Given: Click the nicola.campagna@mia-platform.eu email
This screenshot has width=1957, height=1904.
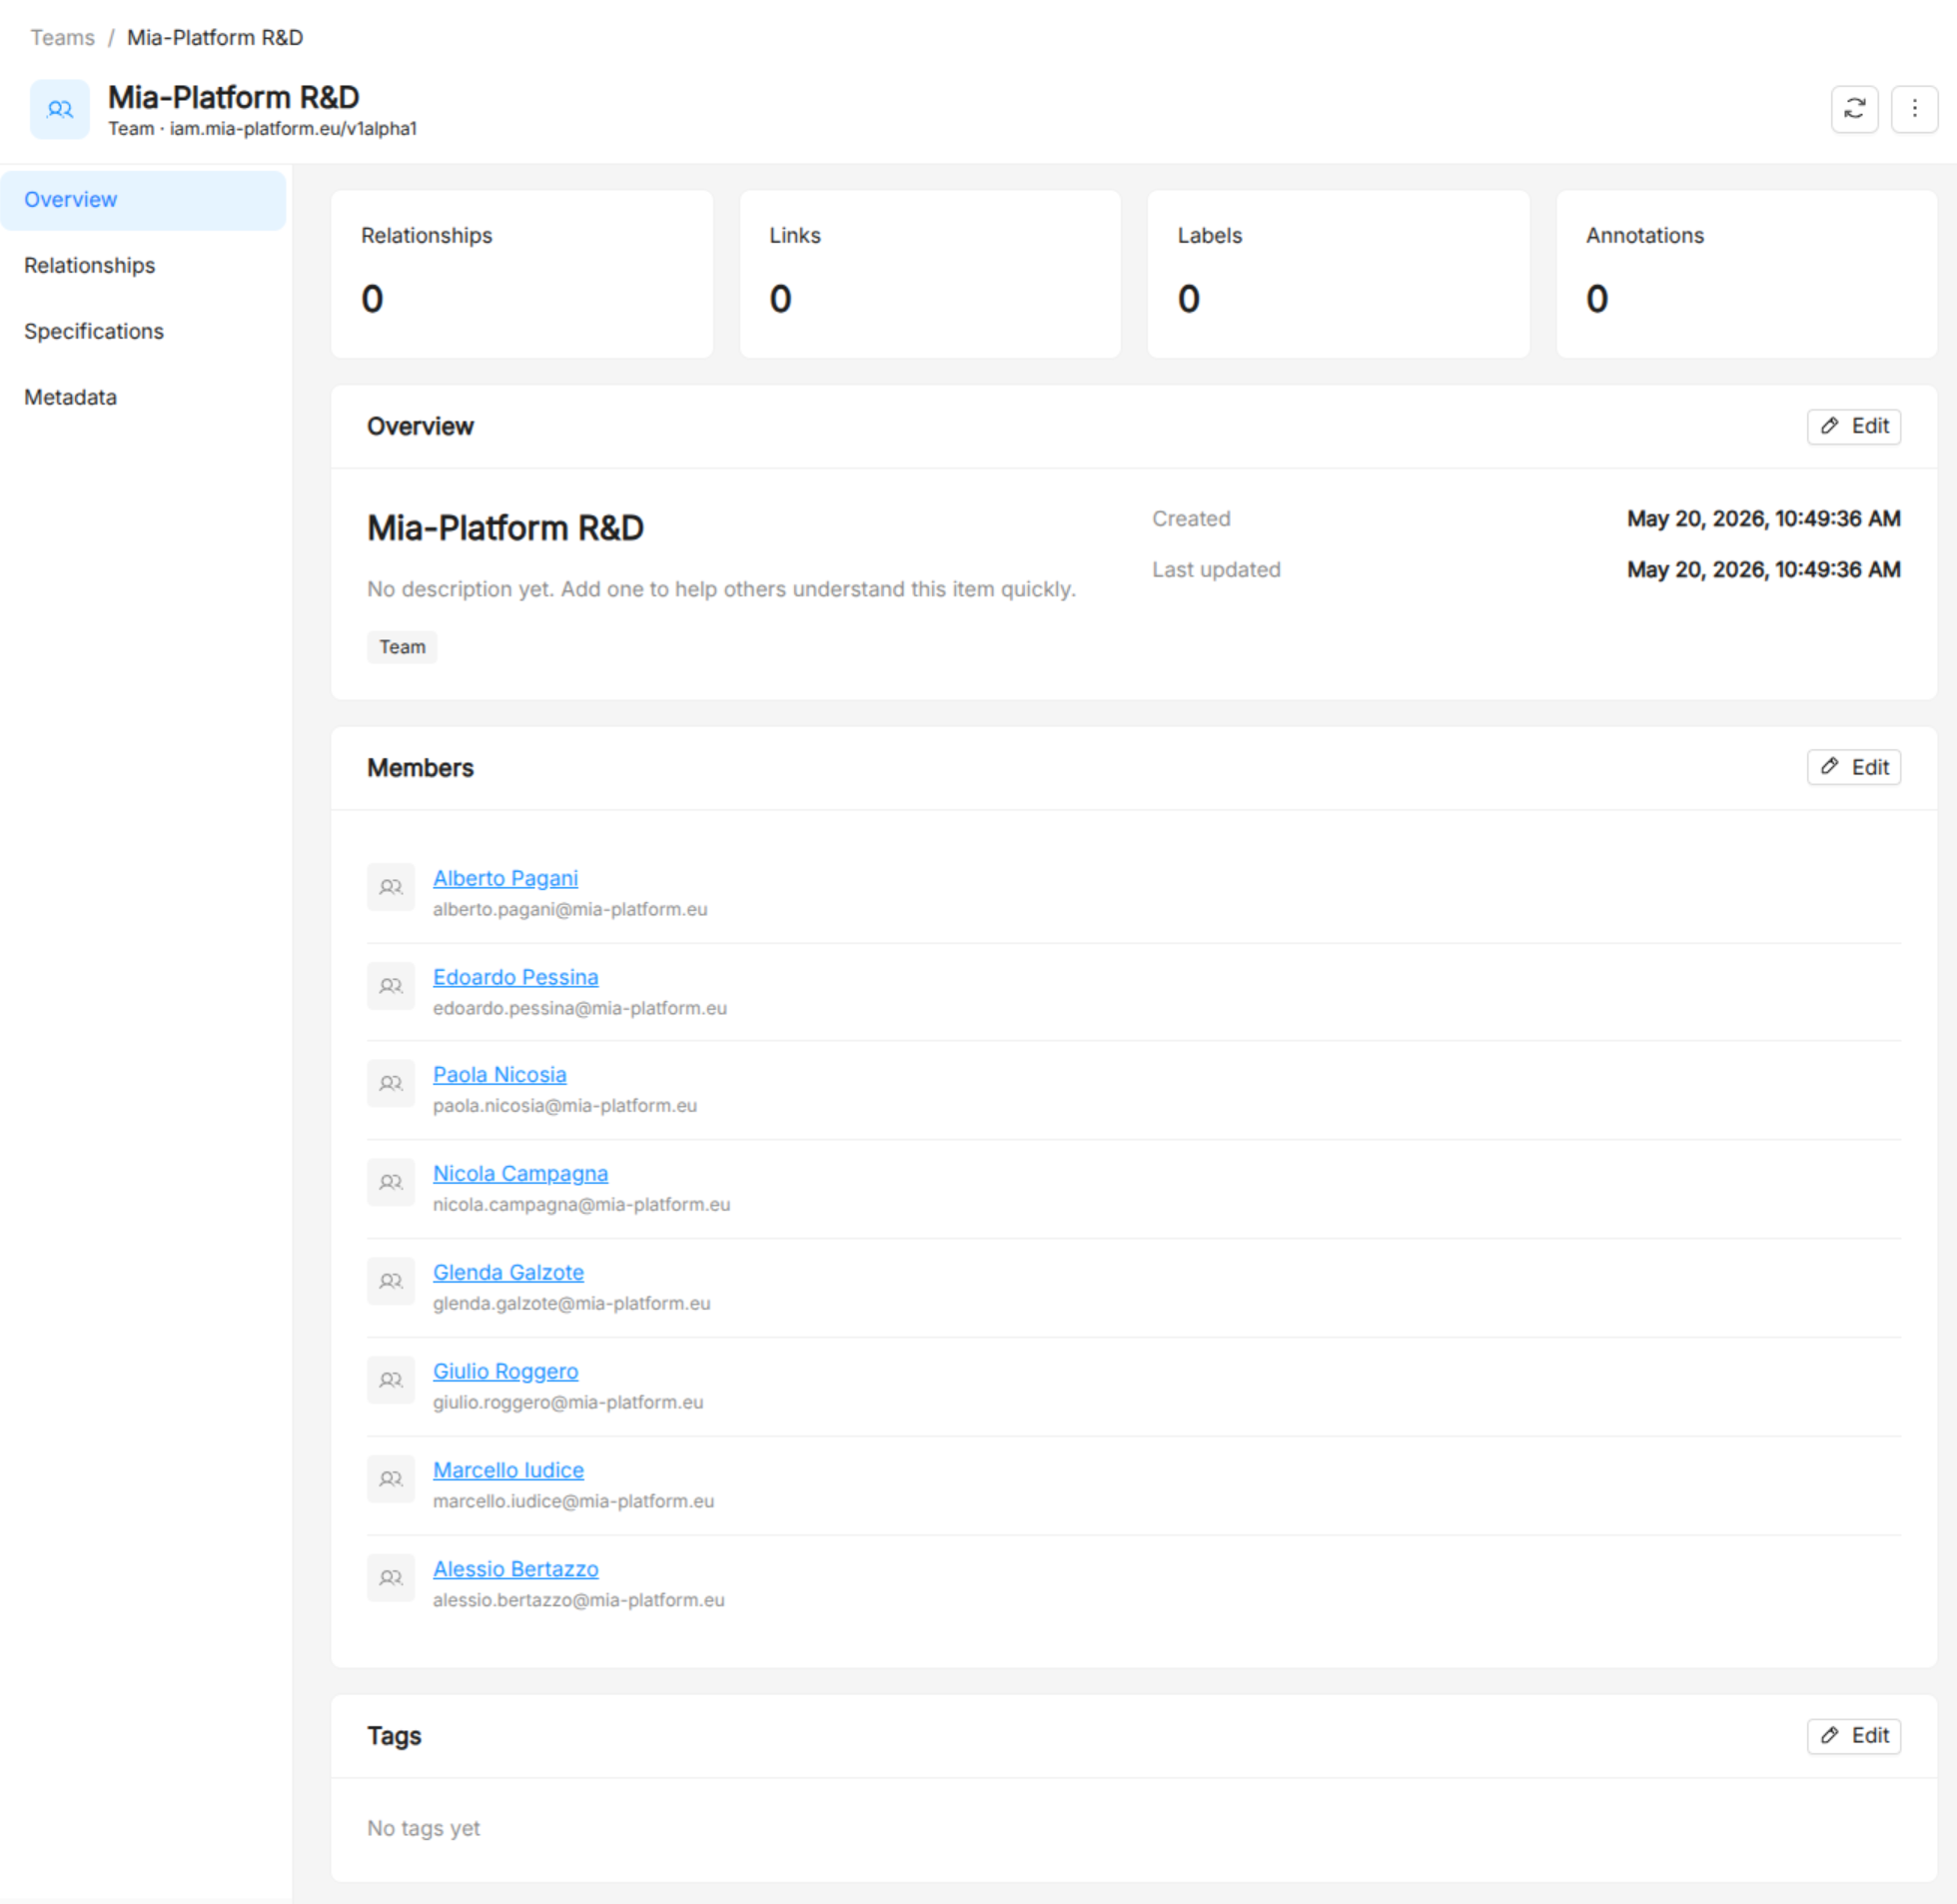Looking at the screenshot, I should click(581, 1205).
